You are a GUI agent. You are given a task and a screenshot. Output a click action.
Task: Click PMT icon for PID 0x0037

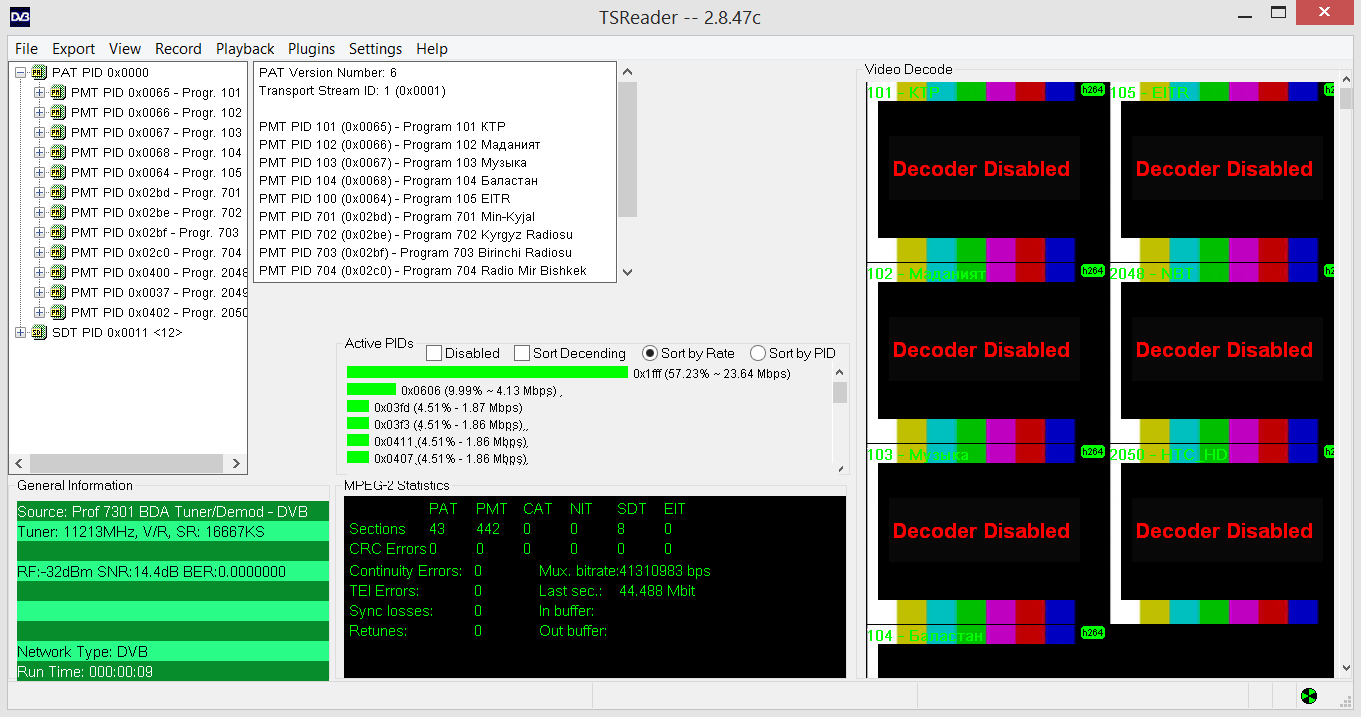coord(58,292)
